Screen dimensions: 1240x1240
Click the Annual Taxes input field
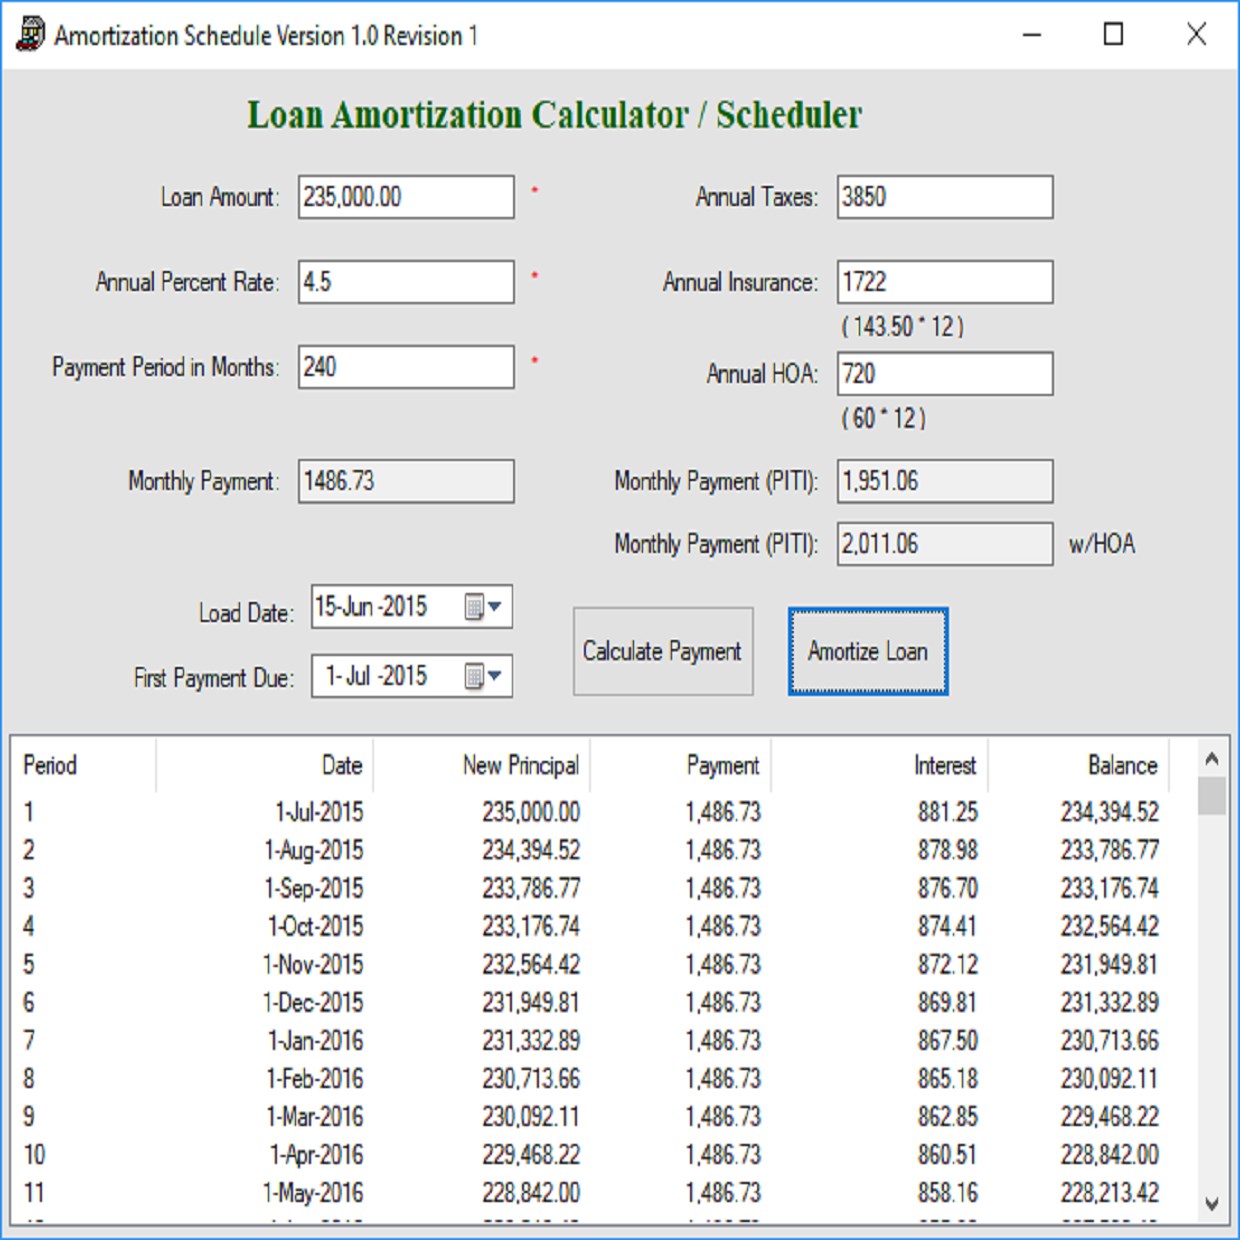tap(945, 197)
